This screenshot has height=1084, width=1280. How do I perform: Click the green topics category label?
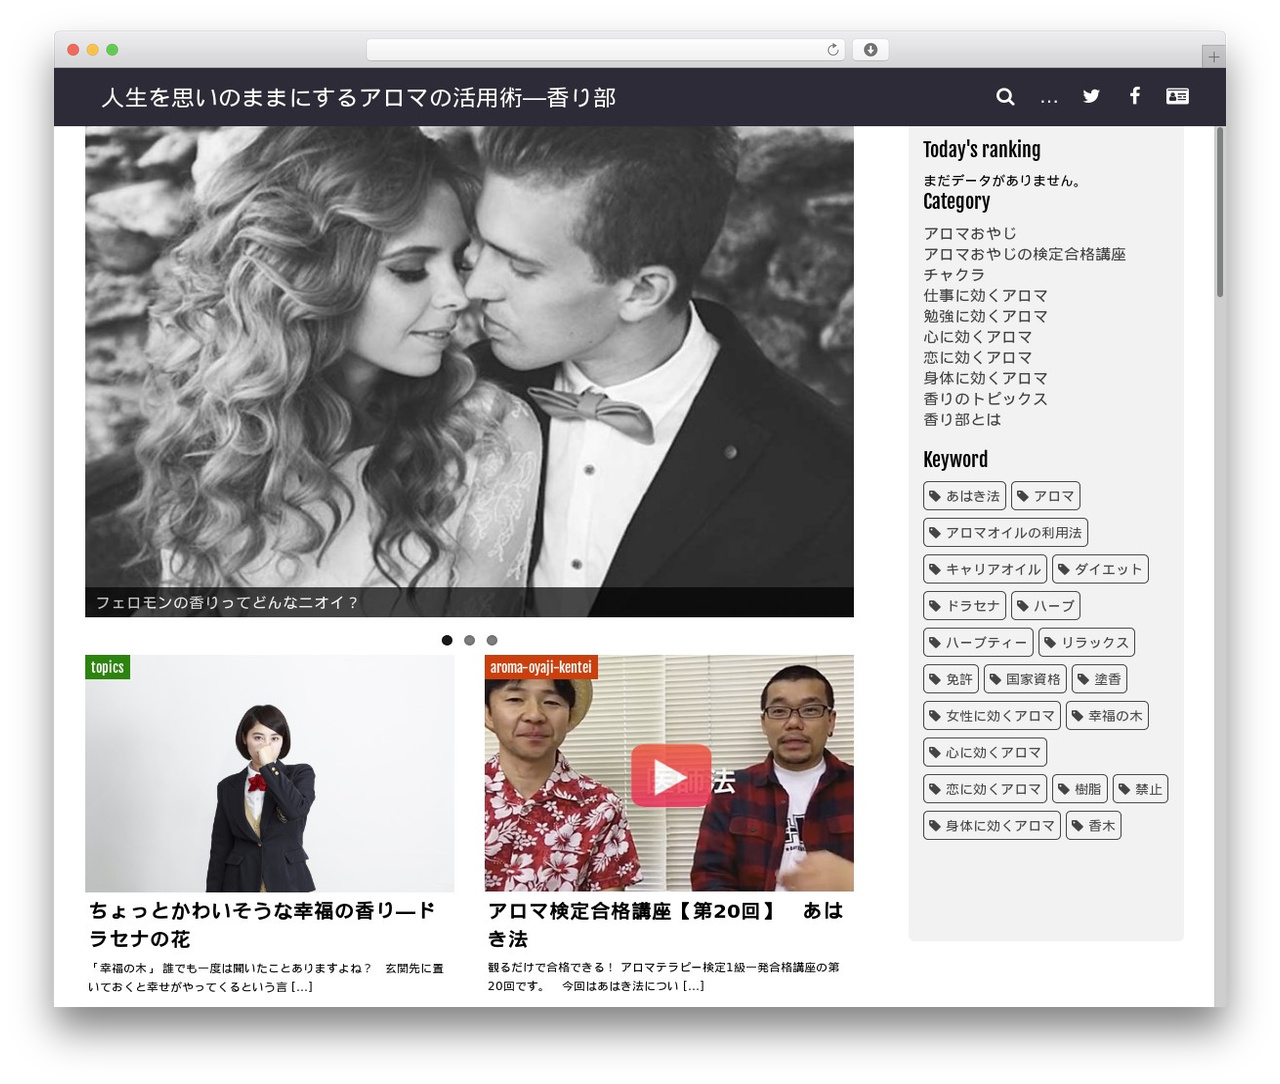click(107, 667)
